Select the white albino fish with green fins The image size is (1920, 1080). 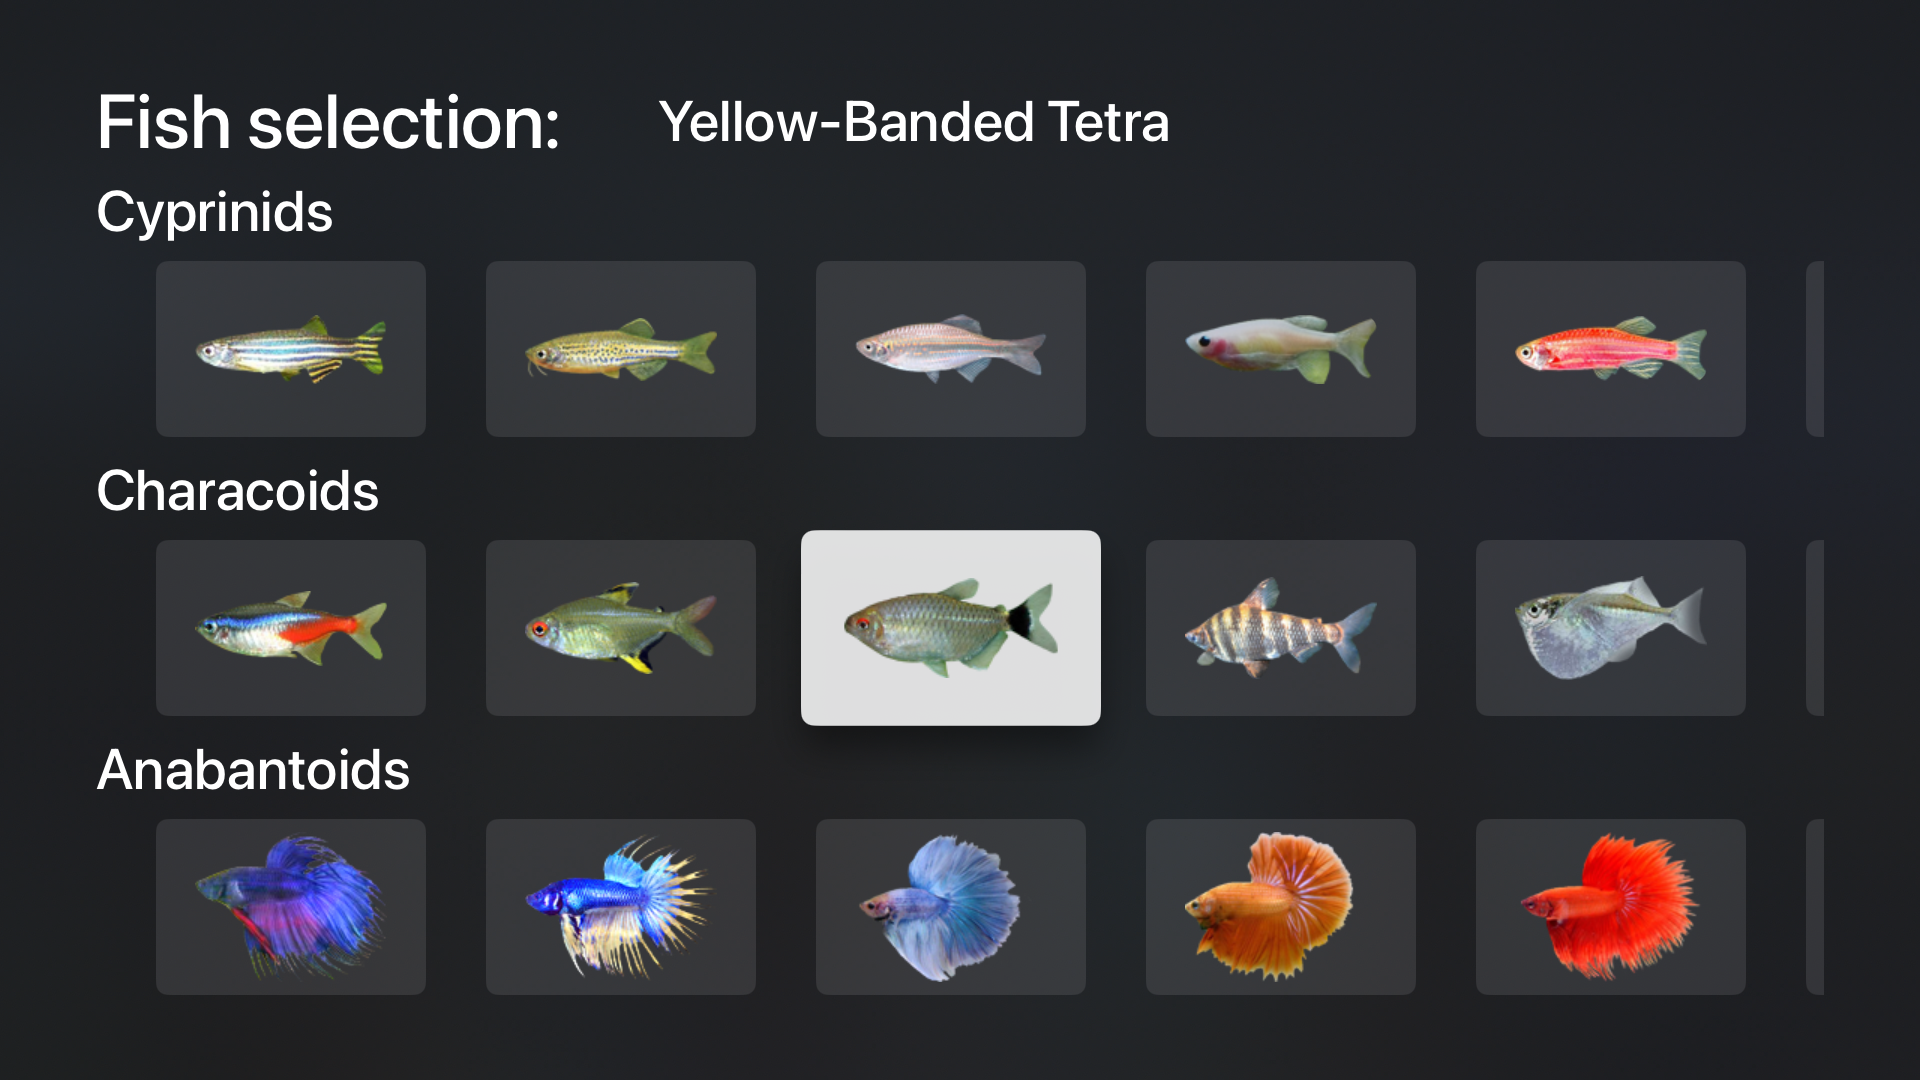[x=1281, y=349]
